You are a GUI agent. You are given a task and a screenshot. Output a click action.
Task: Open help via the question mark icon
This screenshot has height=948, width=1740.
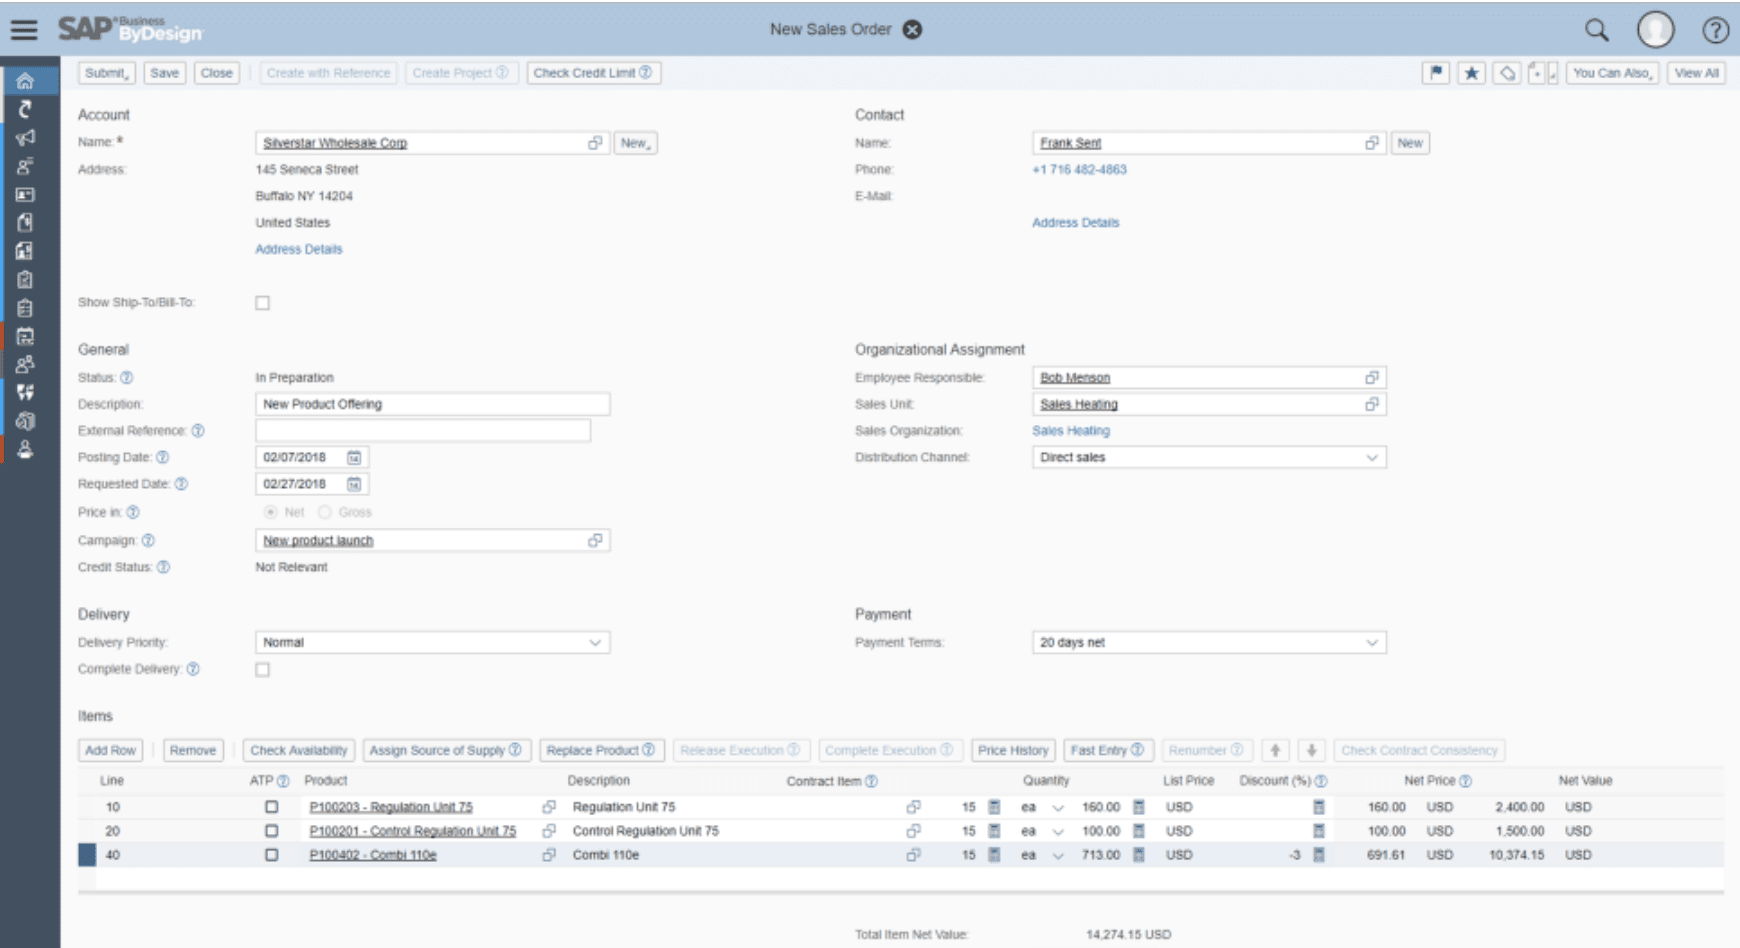(1714, 30)
